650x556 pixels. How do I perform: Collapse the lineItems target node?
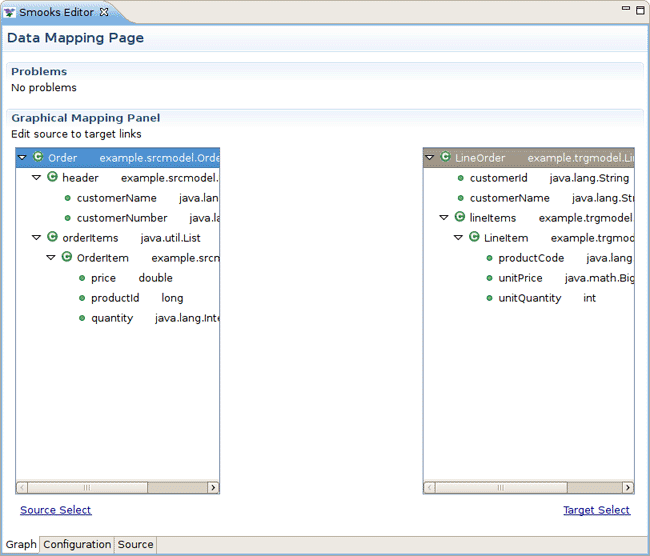(444, 218)
